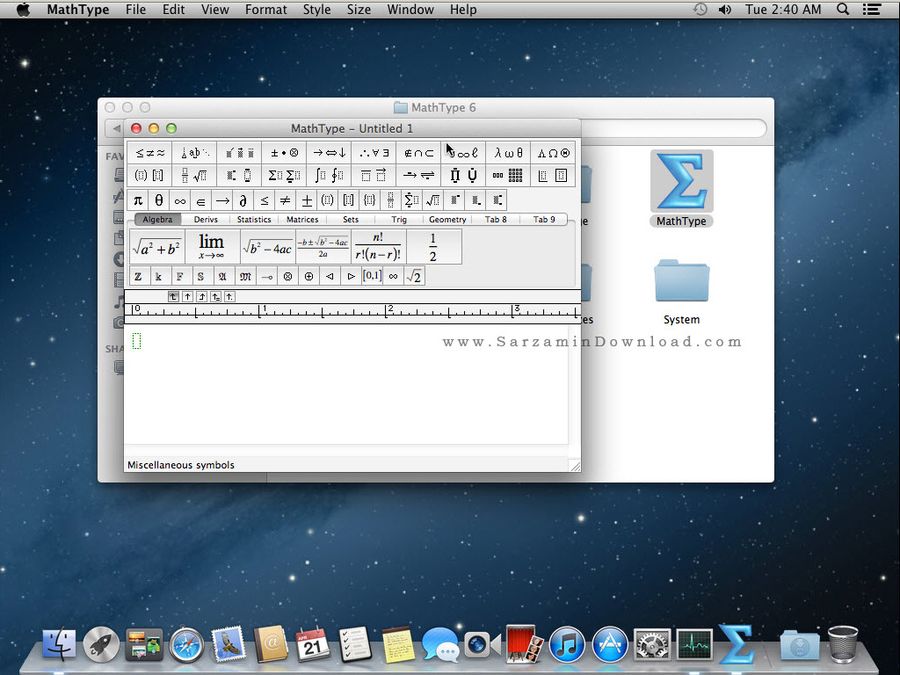The width and height of the screenshot is (900, 675).
Task: Switch to the Geometry tab
Action: [447, 219]
